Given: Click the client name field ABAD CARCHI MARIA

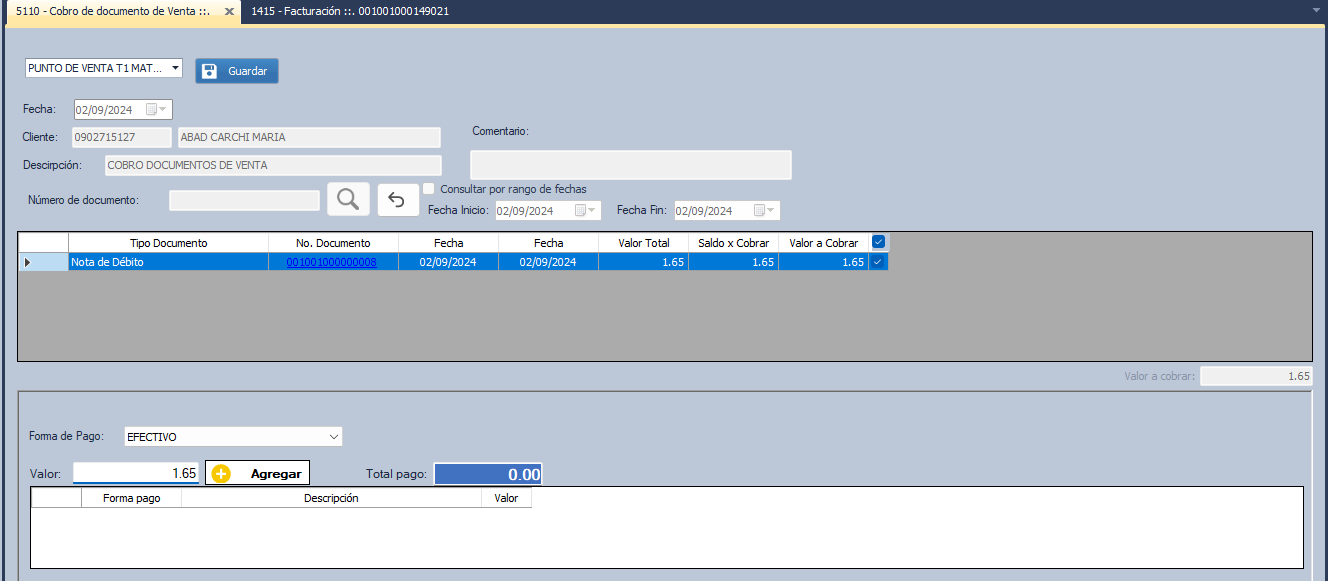Looking at the screenshot, I should pos(309,137).
